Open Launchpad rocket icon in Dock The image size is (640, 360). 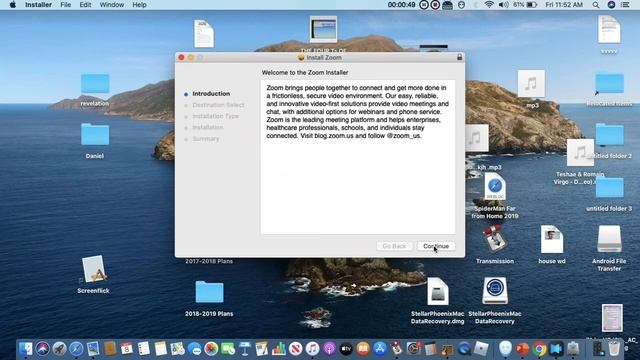pyautogui.click(x=60, y=349)
